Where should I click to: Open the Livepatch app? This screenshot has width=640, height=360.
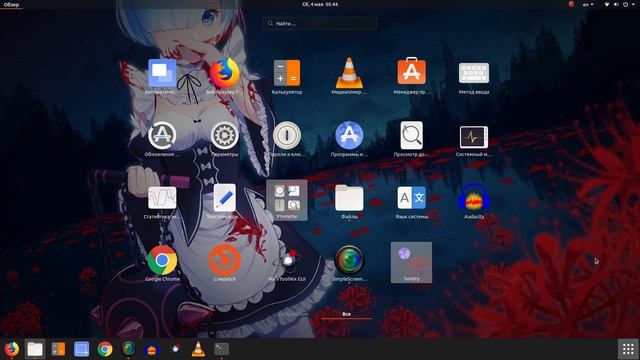[224, 260]
